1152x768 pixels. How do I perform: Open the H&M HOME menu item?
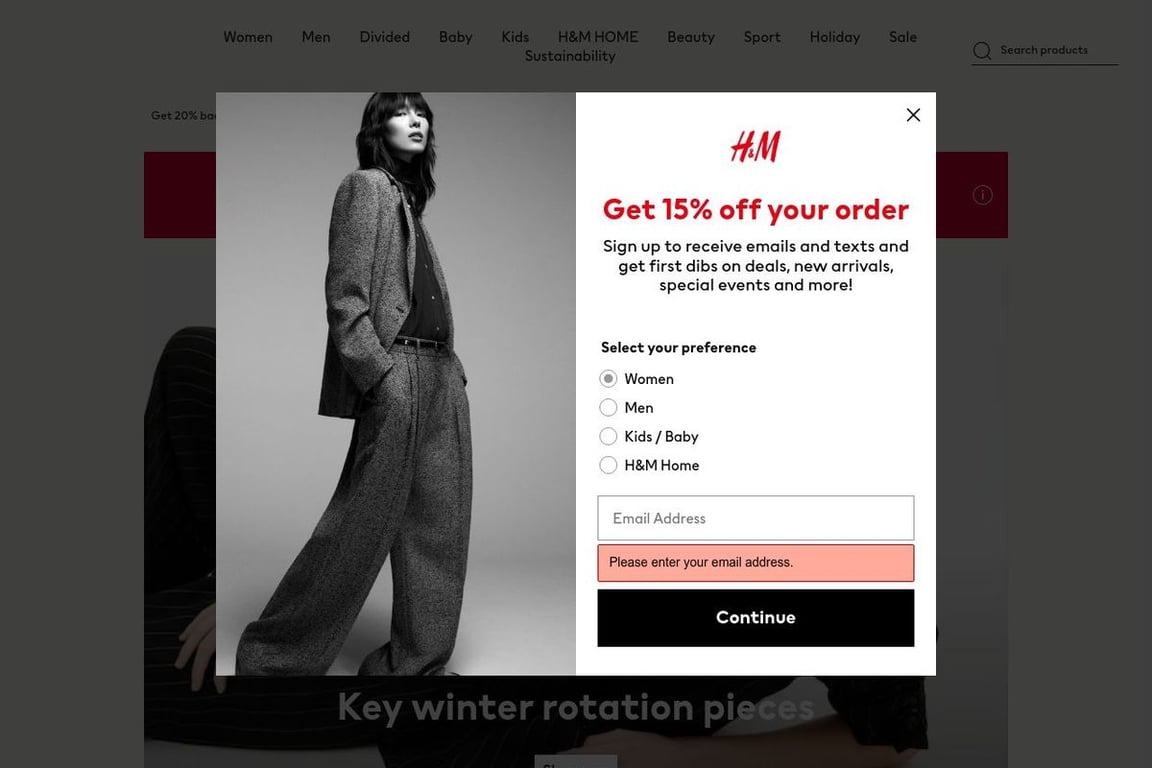point(597,37)
